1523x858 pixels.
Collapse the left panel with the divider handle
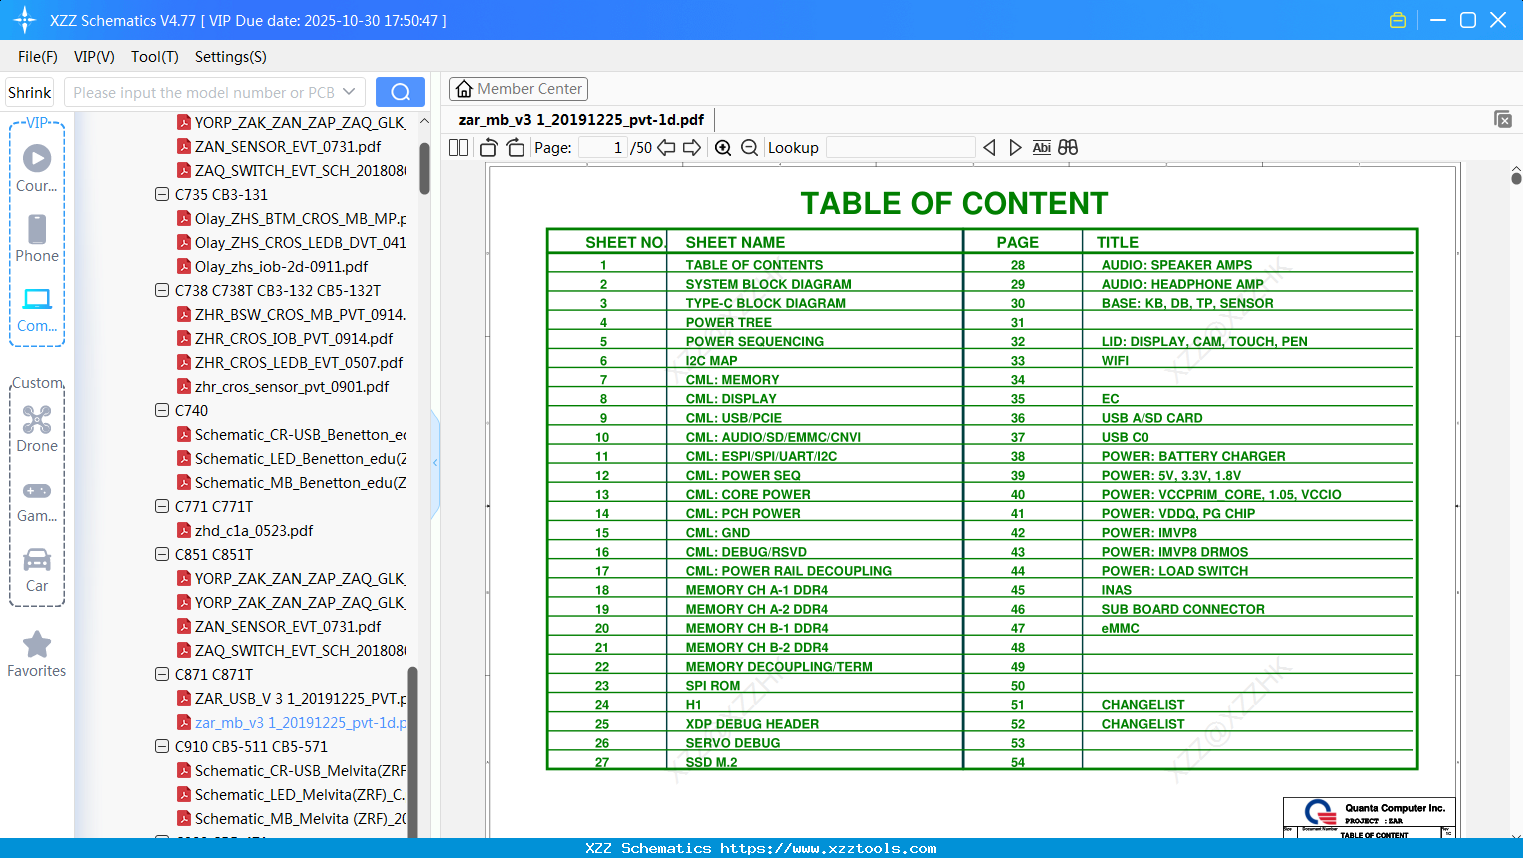pos(435,463)
